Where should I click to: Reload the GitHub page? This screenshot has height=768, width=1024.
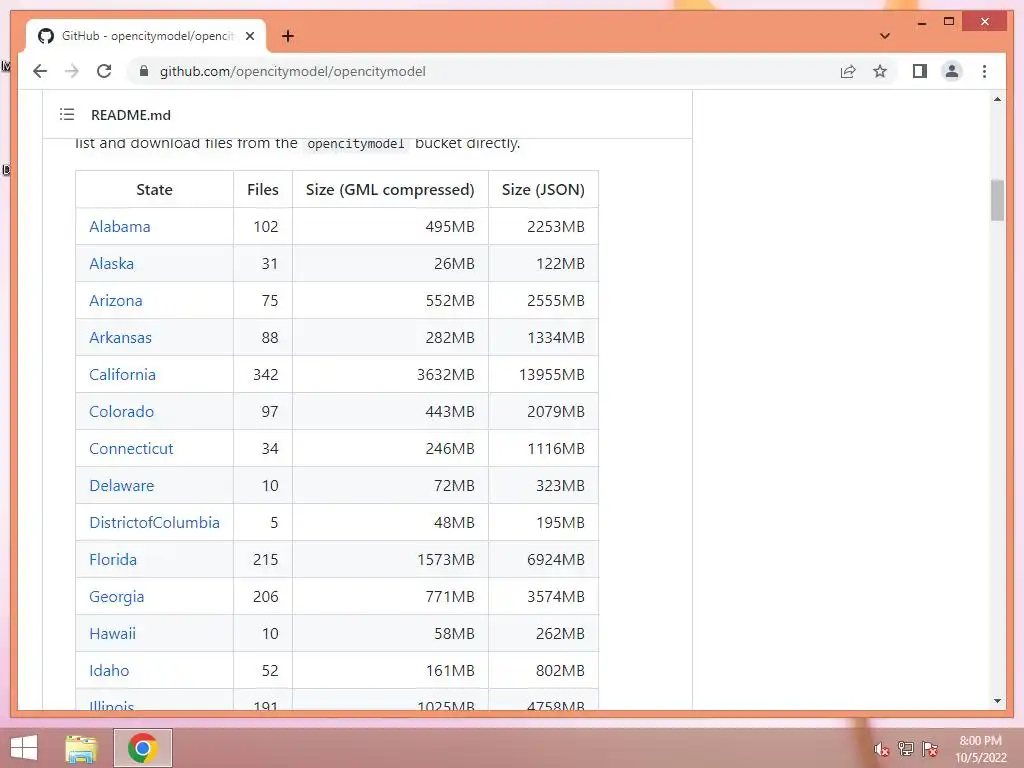coord(104,71)
